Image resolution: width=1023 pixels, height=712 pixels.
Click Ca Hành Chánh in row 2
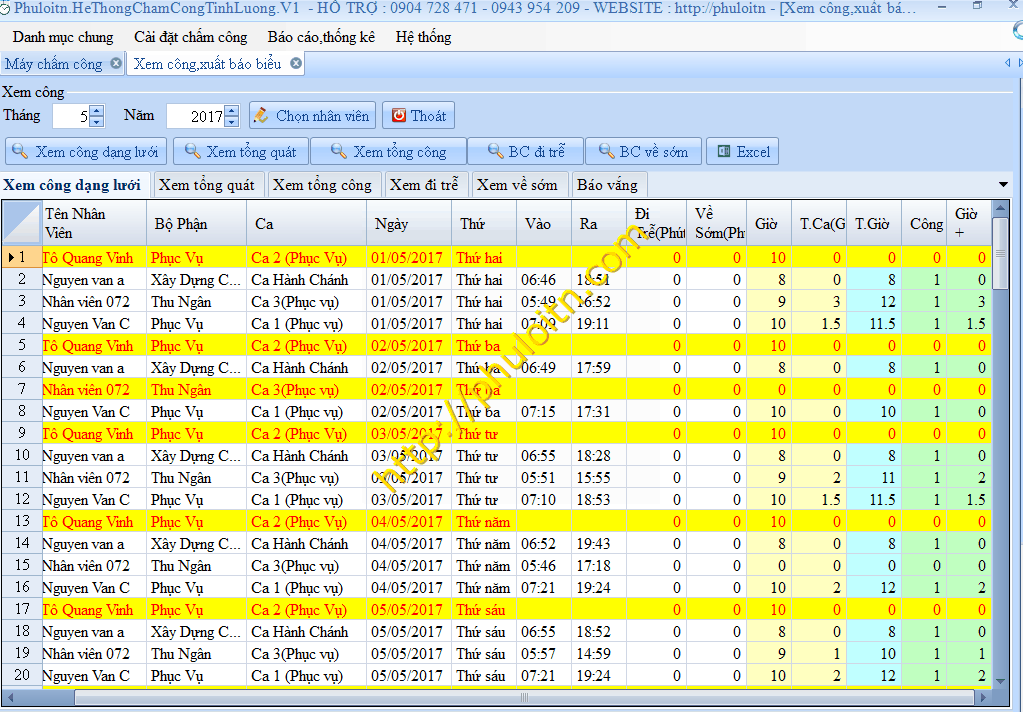pyautogui.click(x=307, y=280)
